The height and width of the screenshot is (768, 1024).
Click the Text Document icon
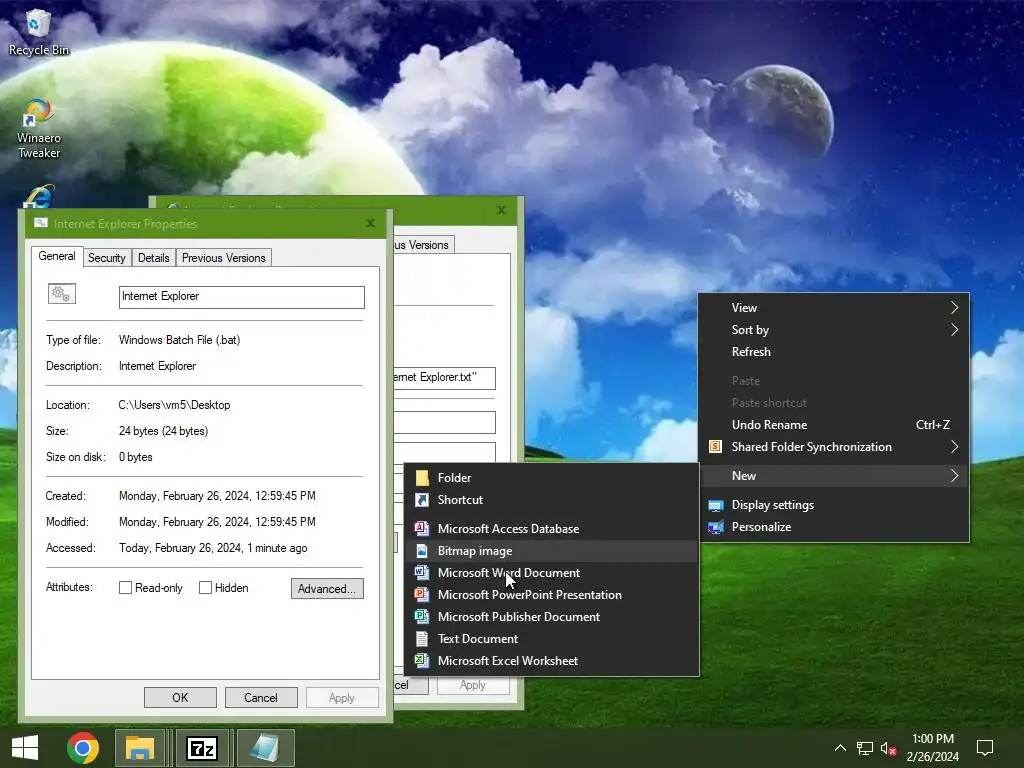click(422, 639)
